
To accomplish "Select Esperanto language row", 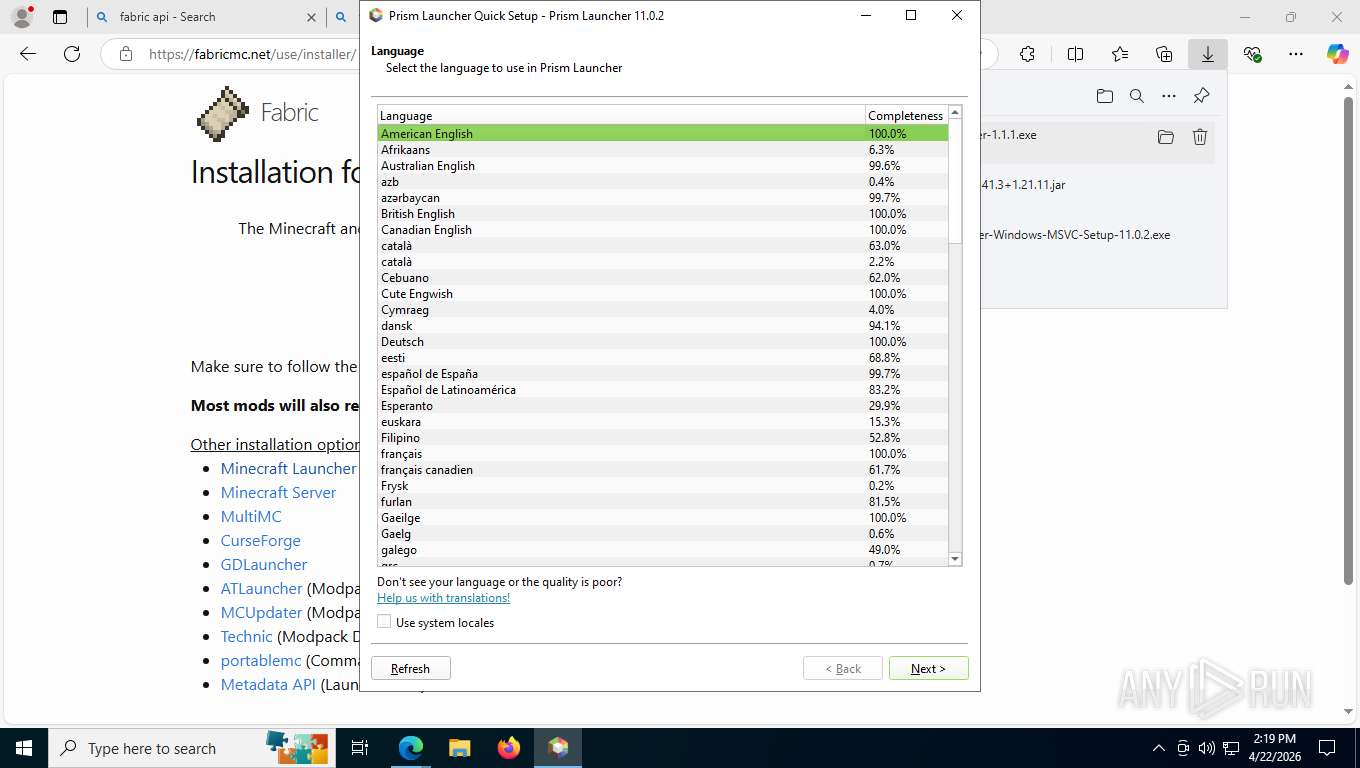I will (662, 405).
